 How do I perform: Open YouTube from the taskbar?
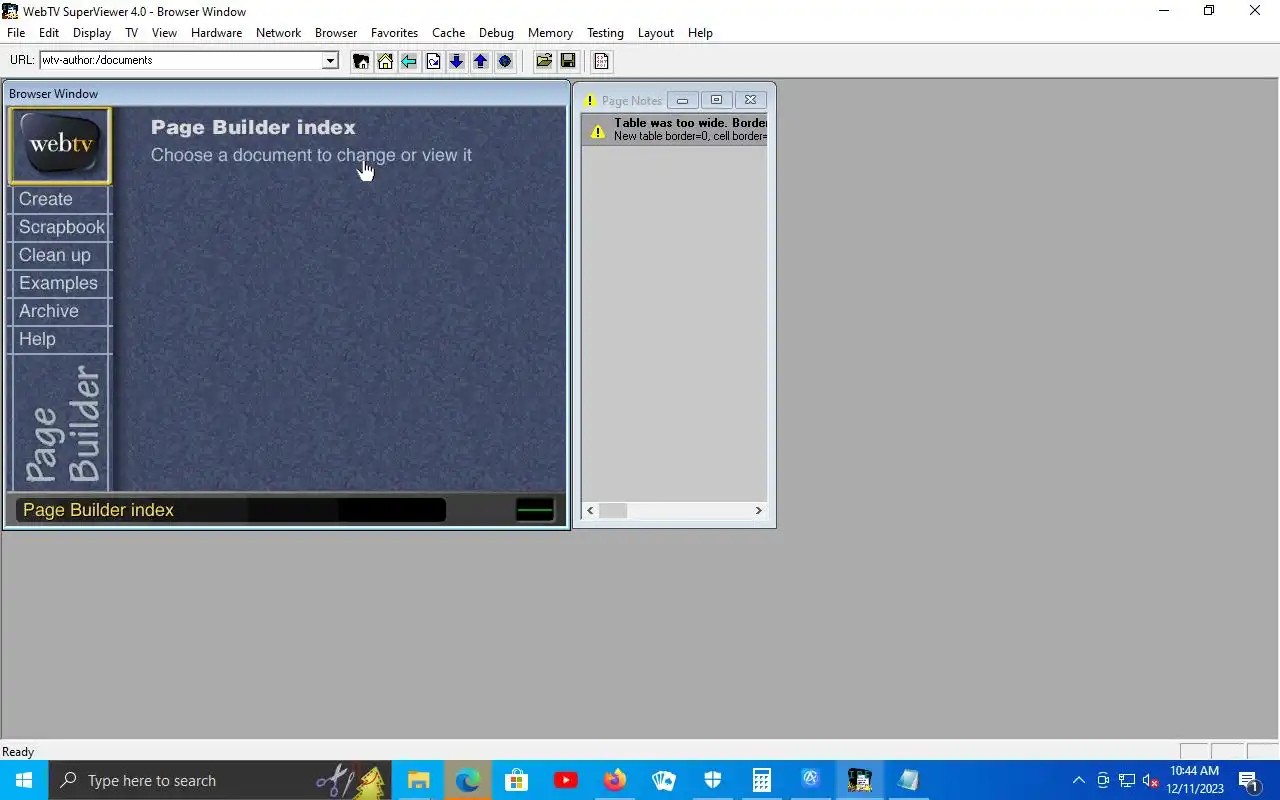coord(565,780)
